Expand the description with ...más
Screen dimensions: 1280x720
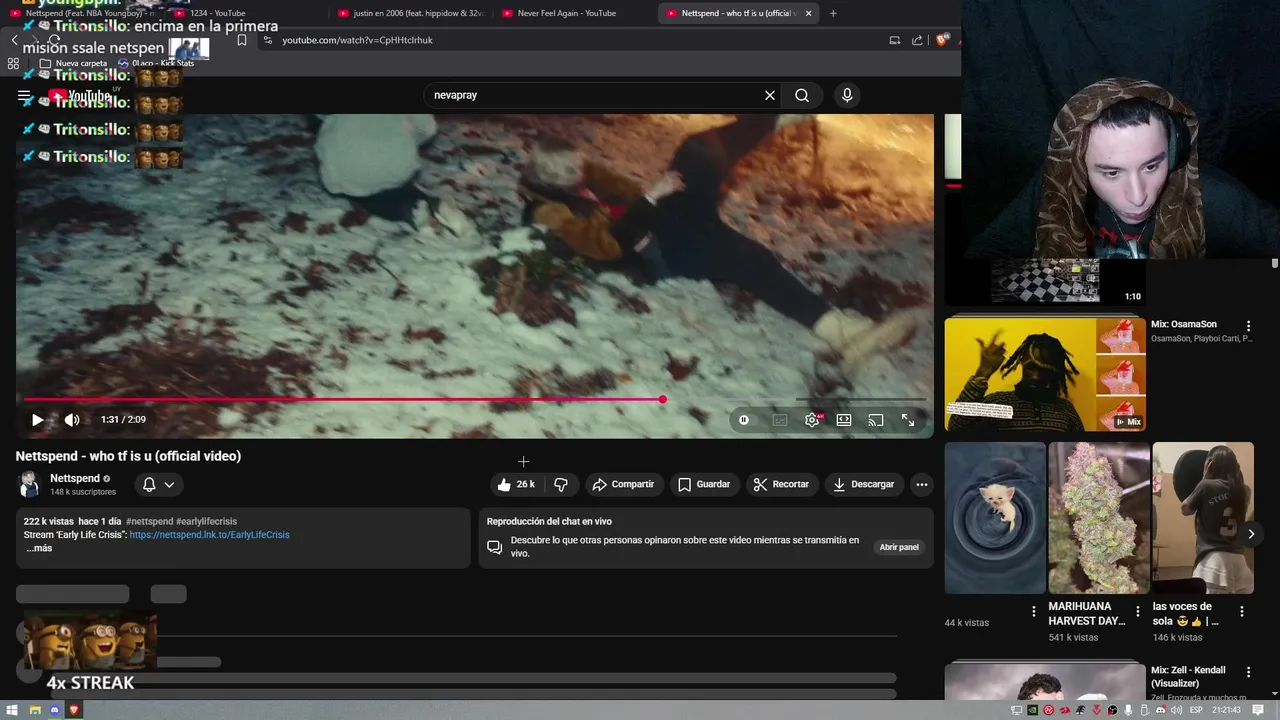39,548
